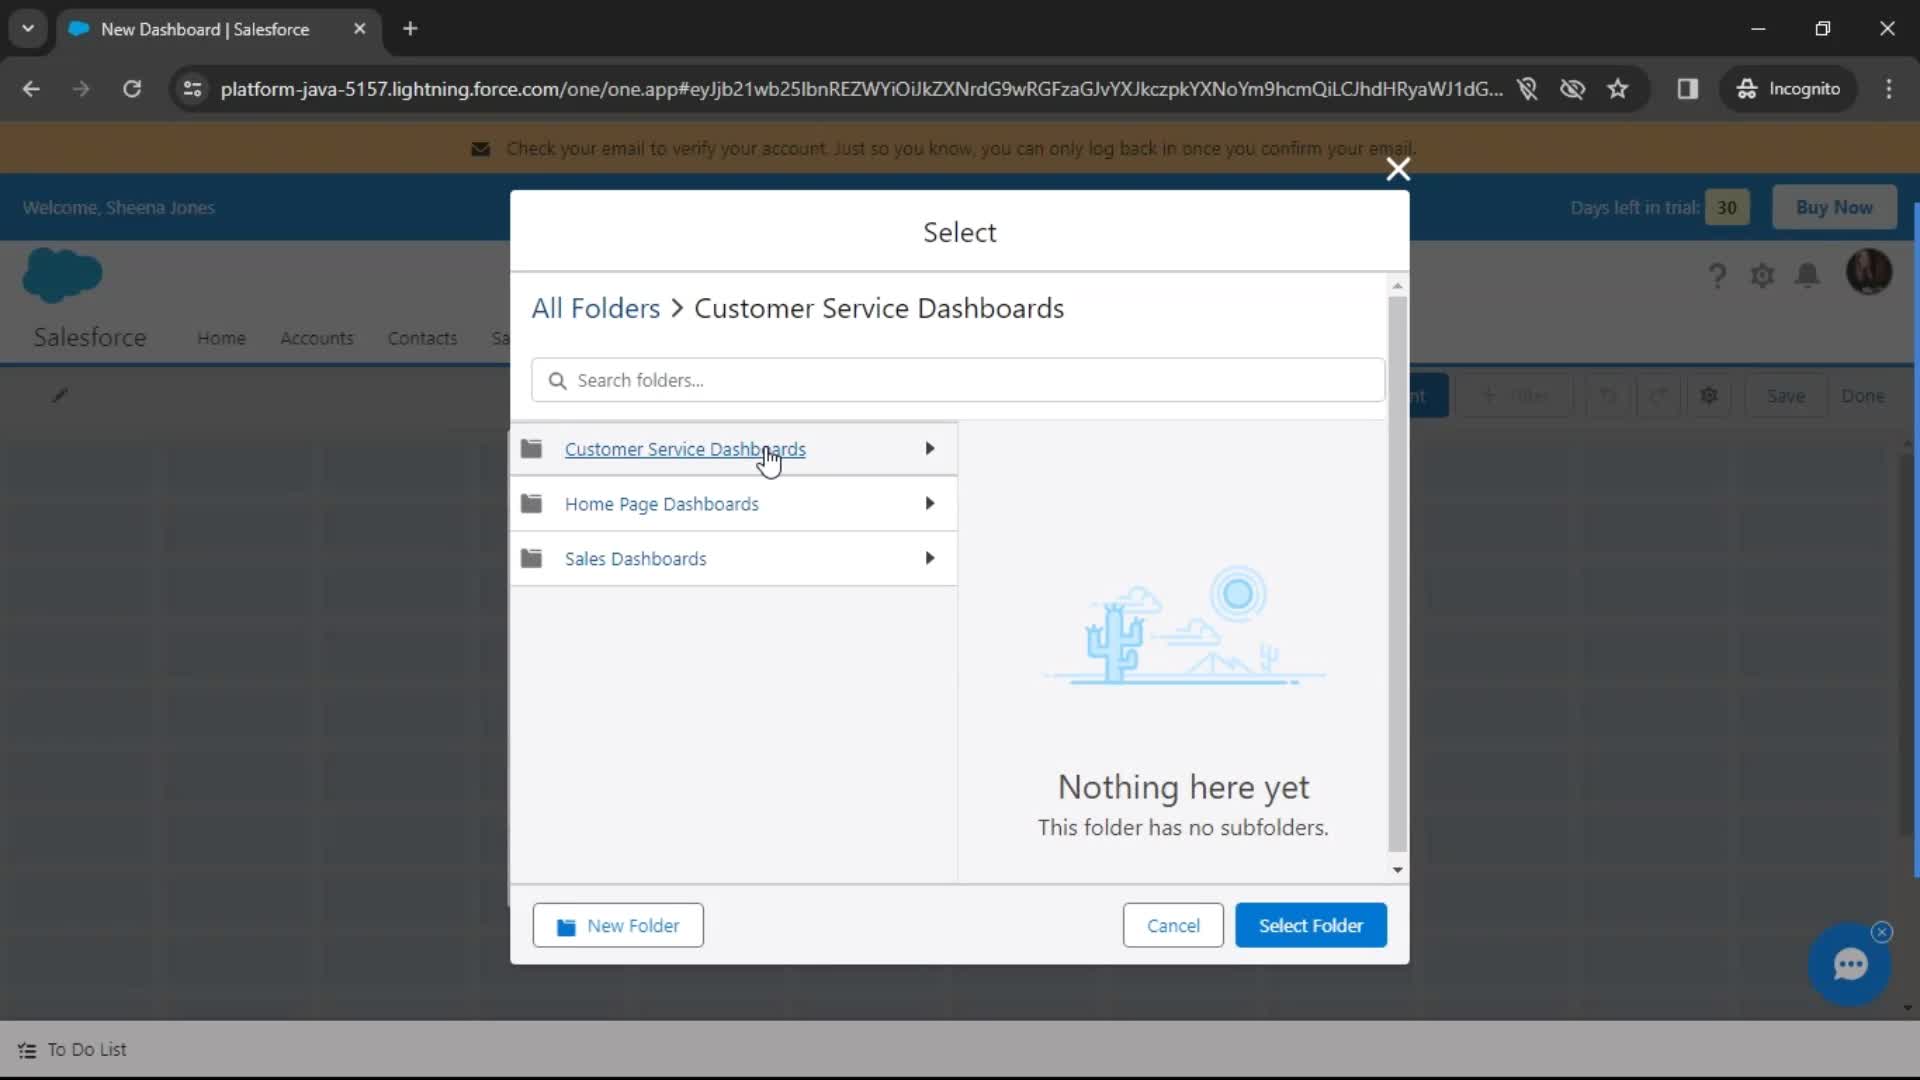Screen dimensions: 1920x1080
Task: Click the pencil edit icon on dashboard title
Action: (60, 395)
